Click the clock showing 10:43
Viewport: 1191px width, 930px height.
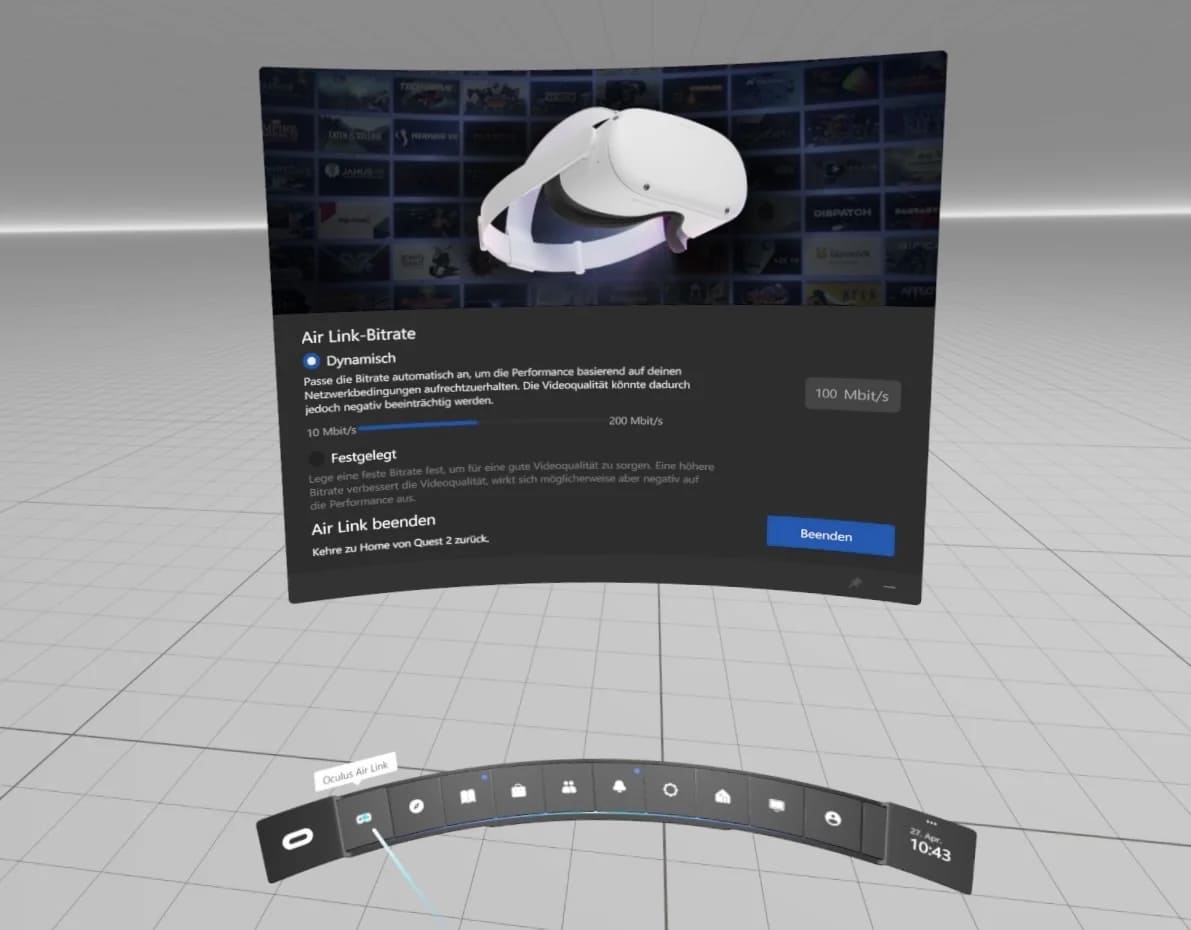click(x=930, y=852)
